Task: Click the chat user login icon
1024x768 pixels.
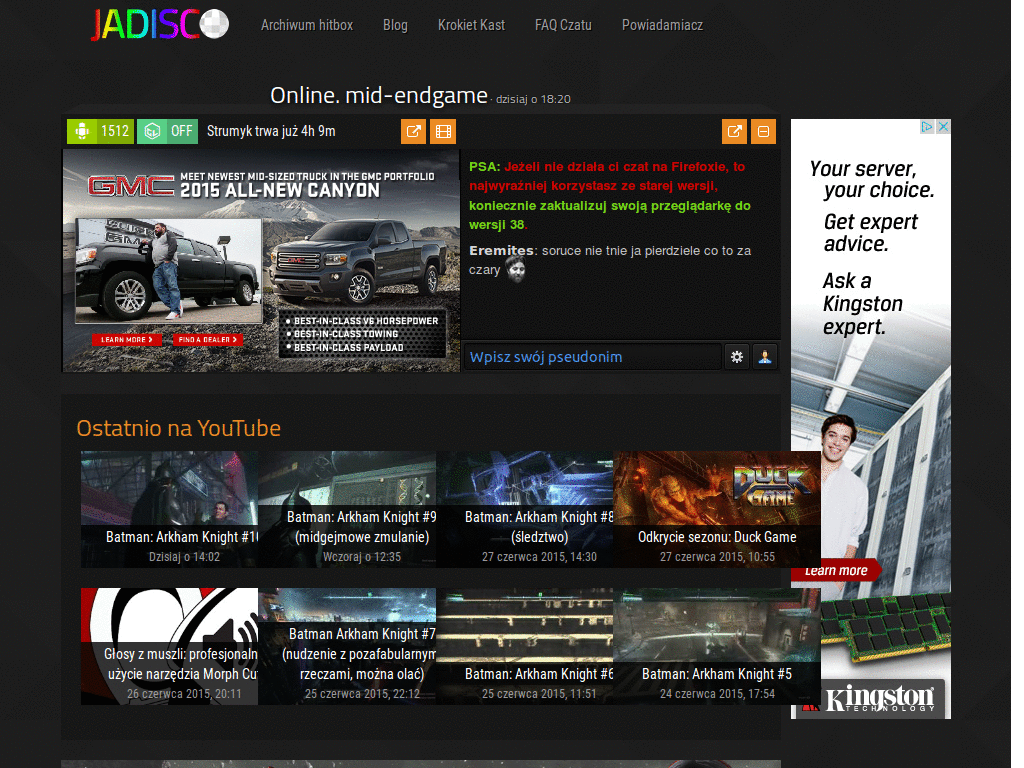Action: (x=765, y=357)
